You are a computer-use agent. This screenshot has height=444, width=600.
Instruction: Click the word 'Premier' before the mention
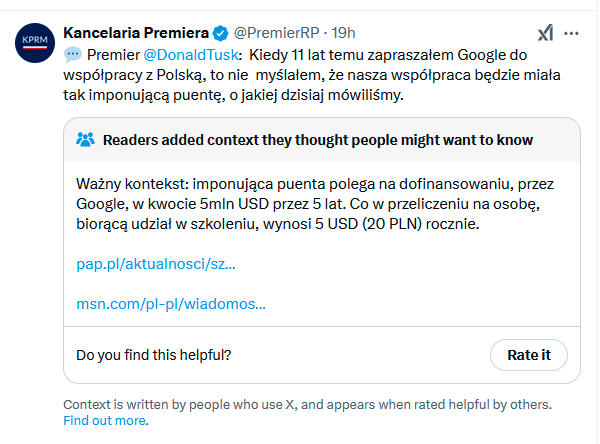click(113, 55)
